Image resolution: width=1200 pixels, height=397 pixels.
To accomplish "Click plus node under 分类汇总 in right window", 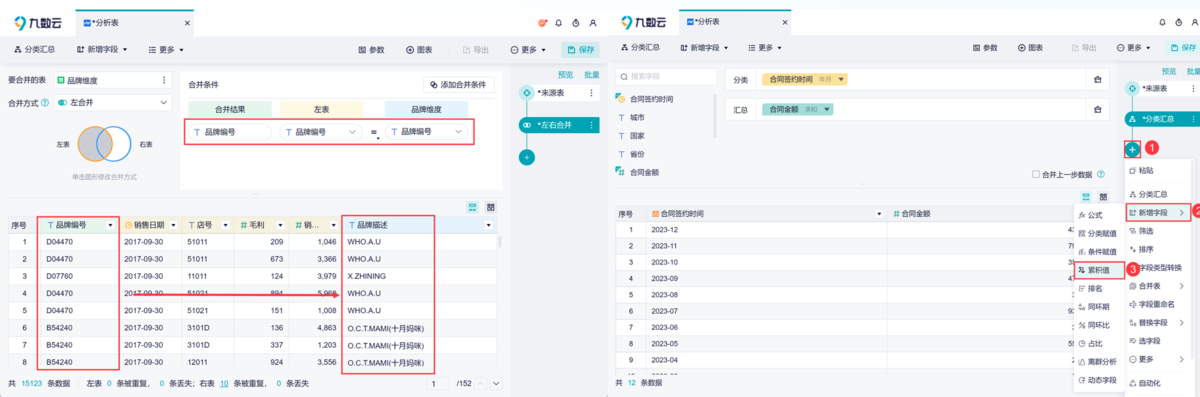I will (x=1132, y=149).
